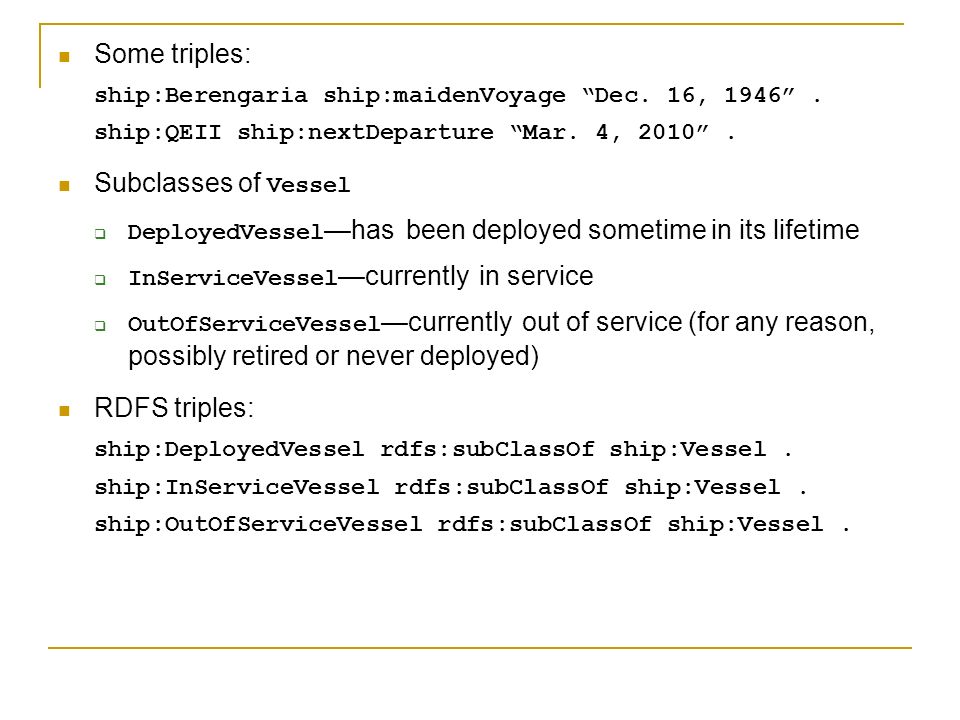Click the date literal "Mar. 4, 2010"
The height and width of the screenshot is (720, 960).
(x=610, y=132)
